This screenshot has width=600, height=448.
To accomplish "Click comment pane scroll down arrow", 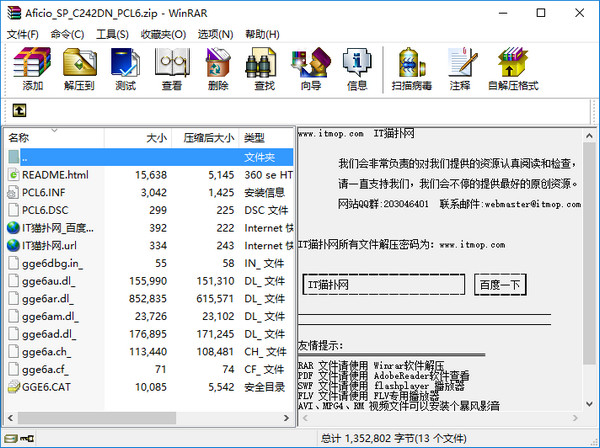I will (589, 404).
